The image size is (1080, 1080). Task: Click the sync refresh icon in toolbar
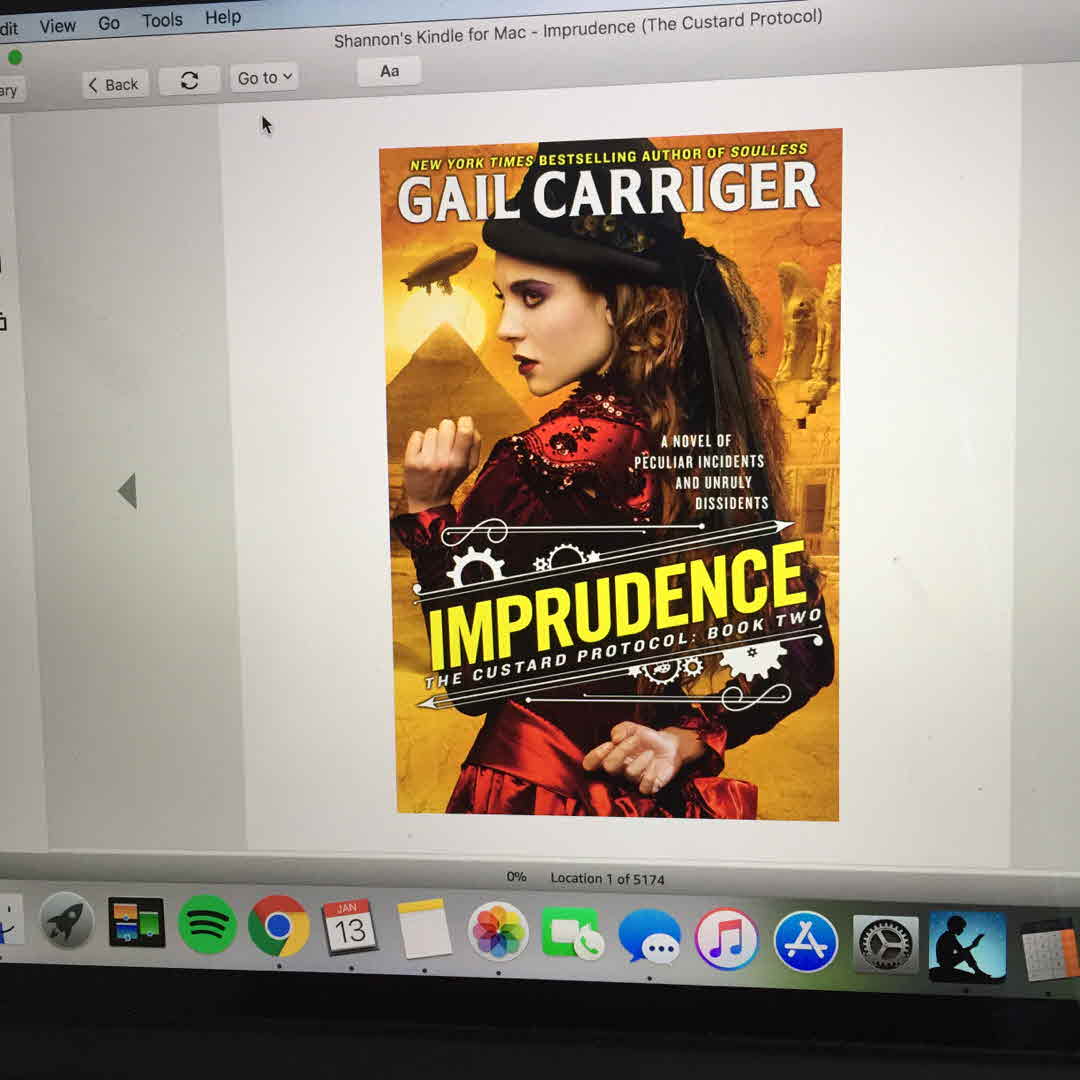click(x=189, y=81)
